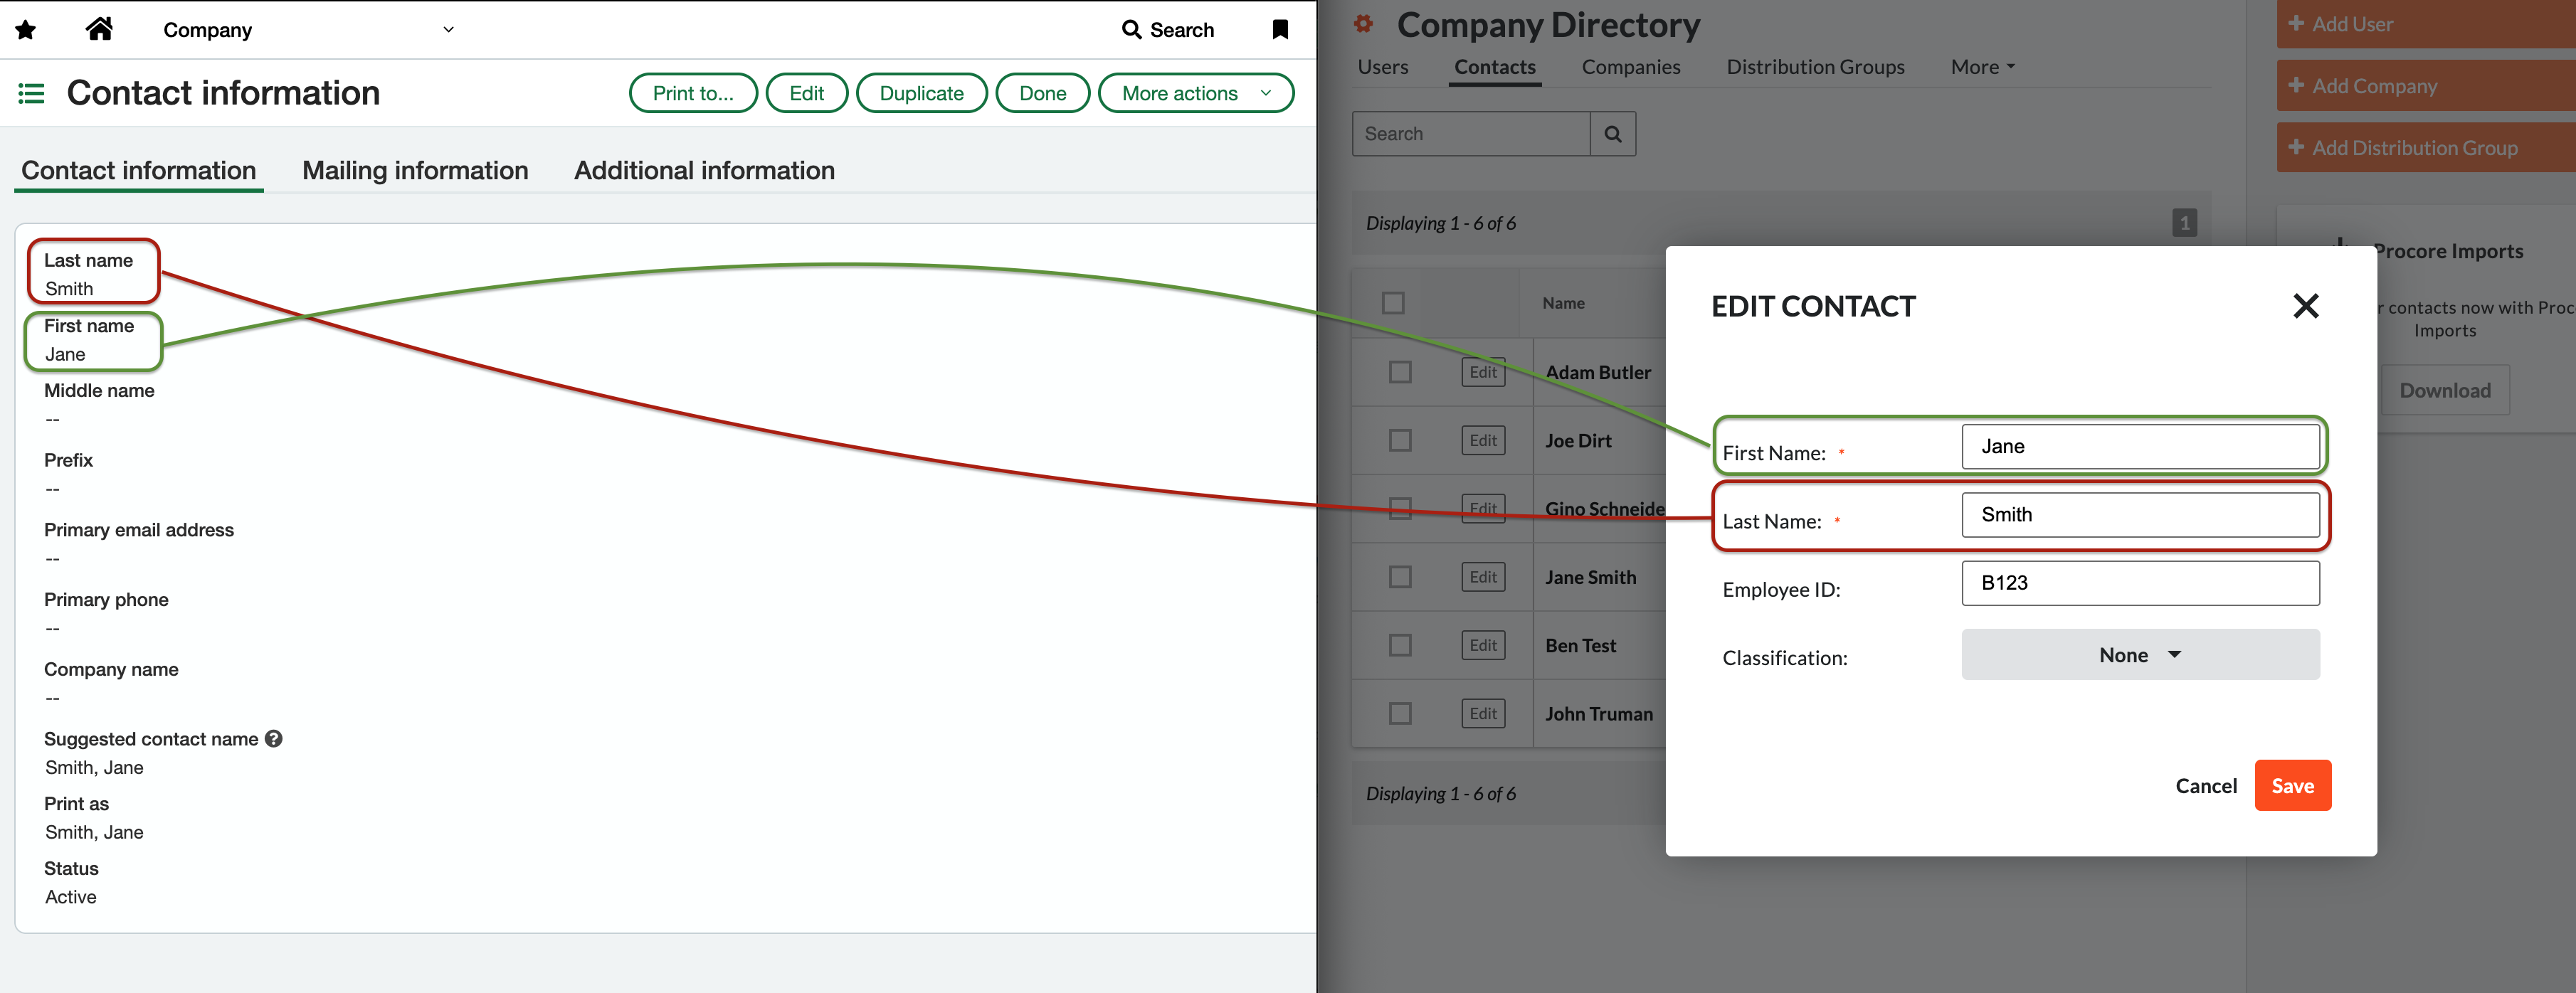
Task: Open Joe Dirt contact name
Action: [1578, 441]
